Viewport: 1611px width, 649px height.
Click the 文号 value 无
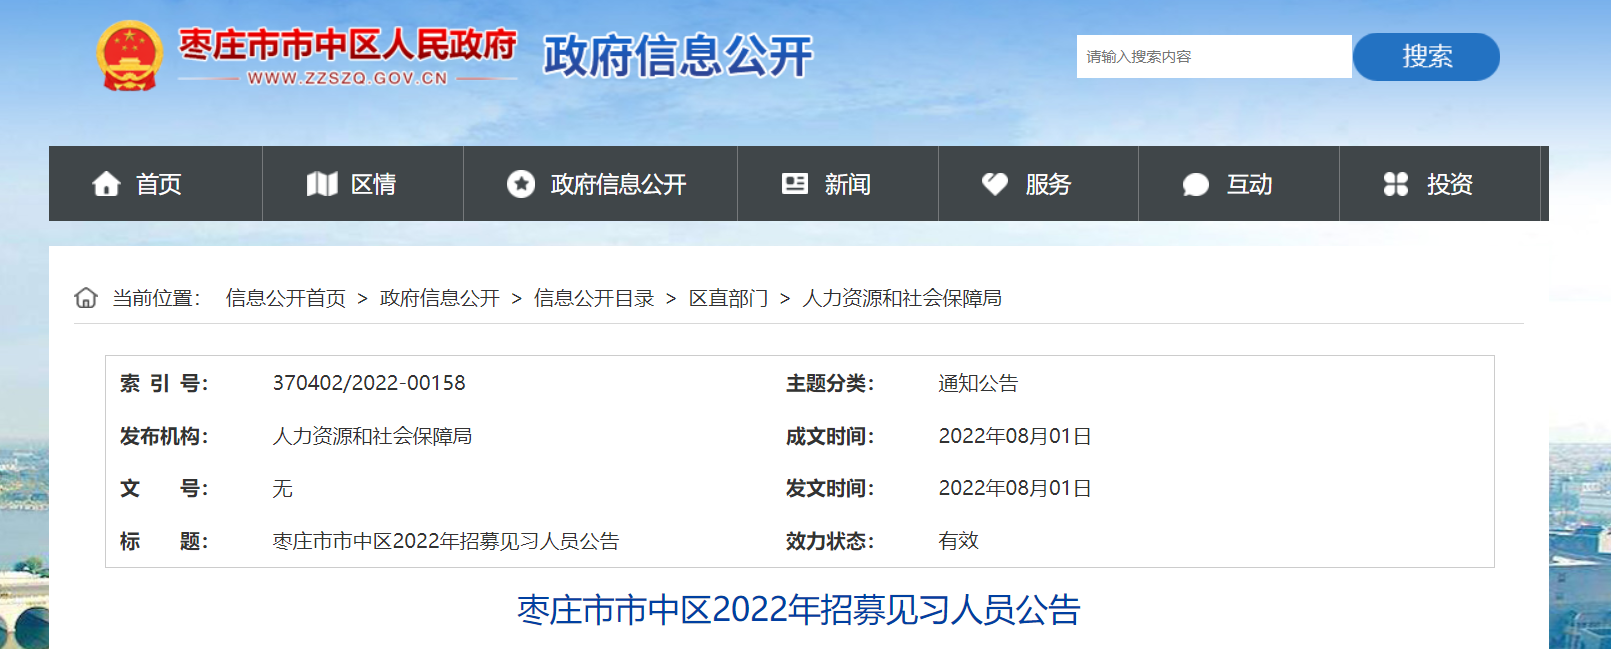[283, 488]
